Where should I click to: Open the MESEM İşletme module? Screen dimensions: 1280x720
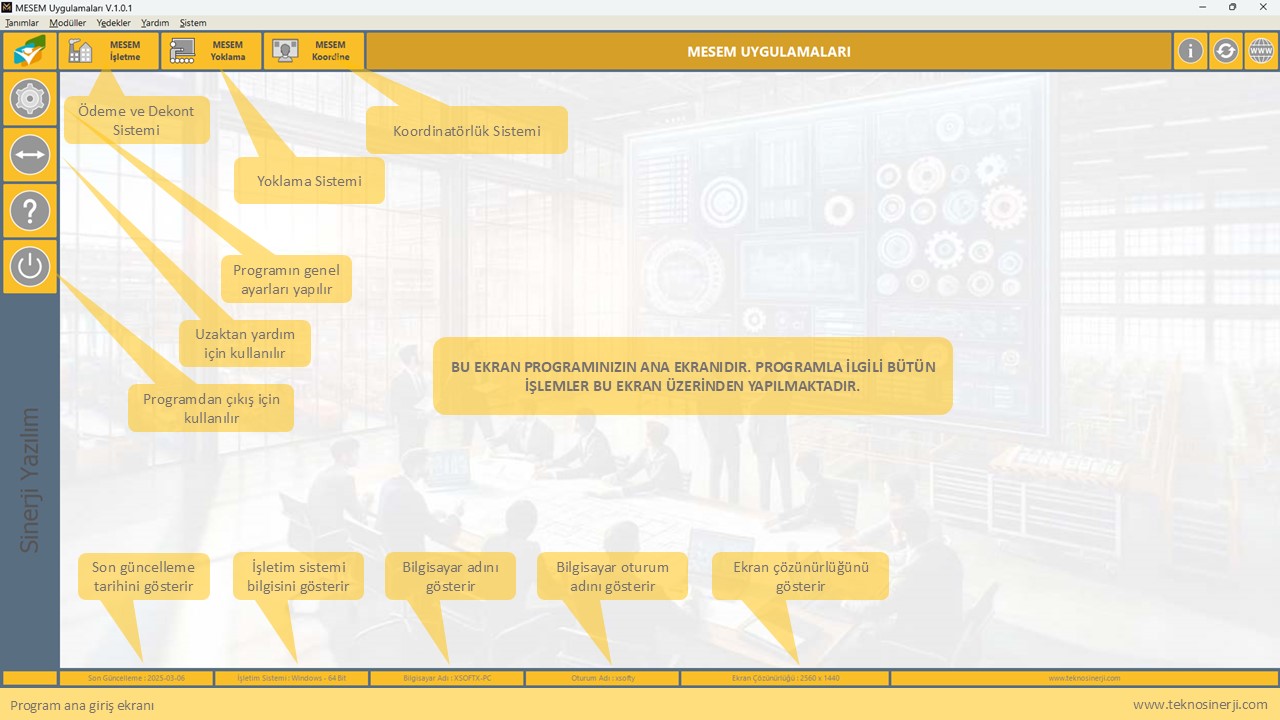point(109,51)
